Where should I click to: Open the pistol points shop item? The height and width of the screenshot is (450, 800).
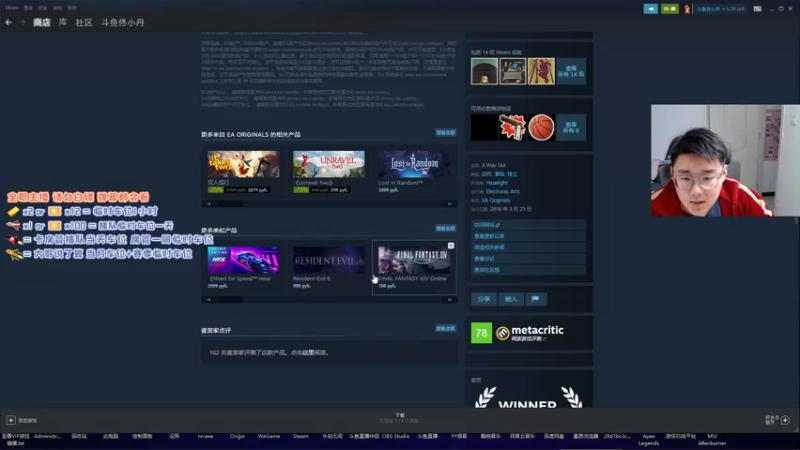click(513, 128)
